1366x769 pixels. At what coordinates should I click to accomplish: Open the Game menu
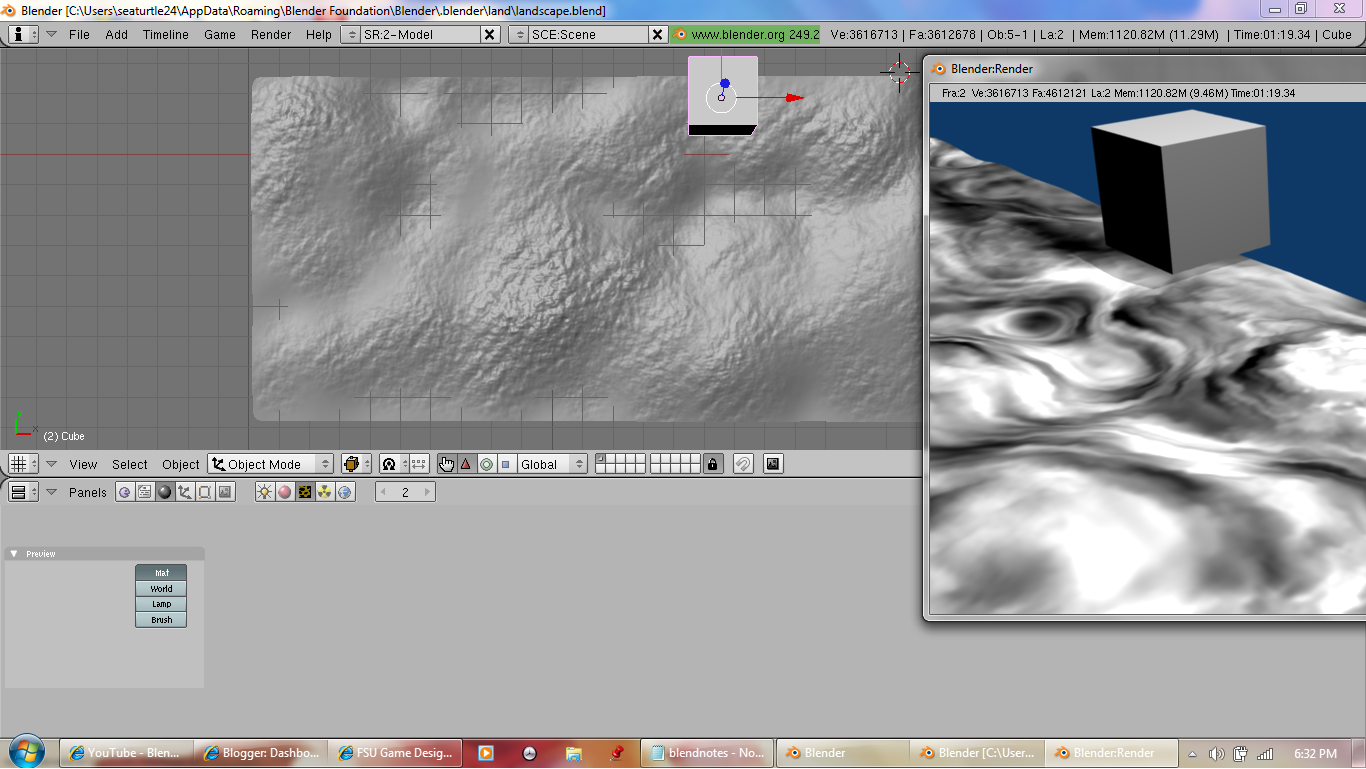pyautogui.click(x=220, y=34)
